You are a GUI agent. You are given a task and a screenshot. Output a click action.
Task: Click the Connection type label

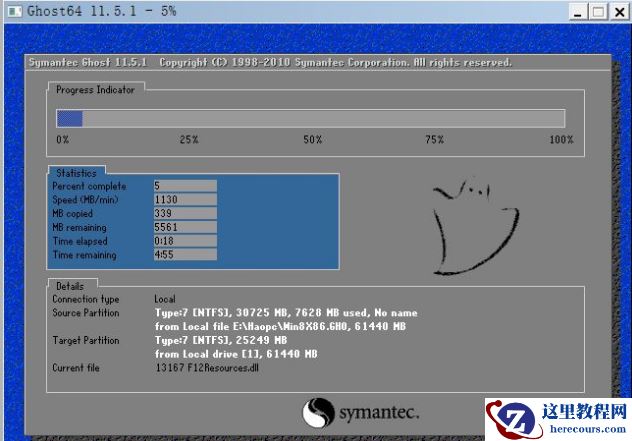point(86,299)
